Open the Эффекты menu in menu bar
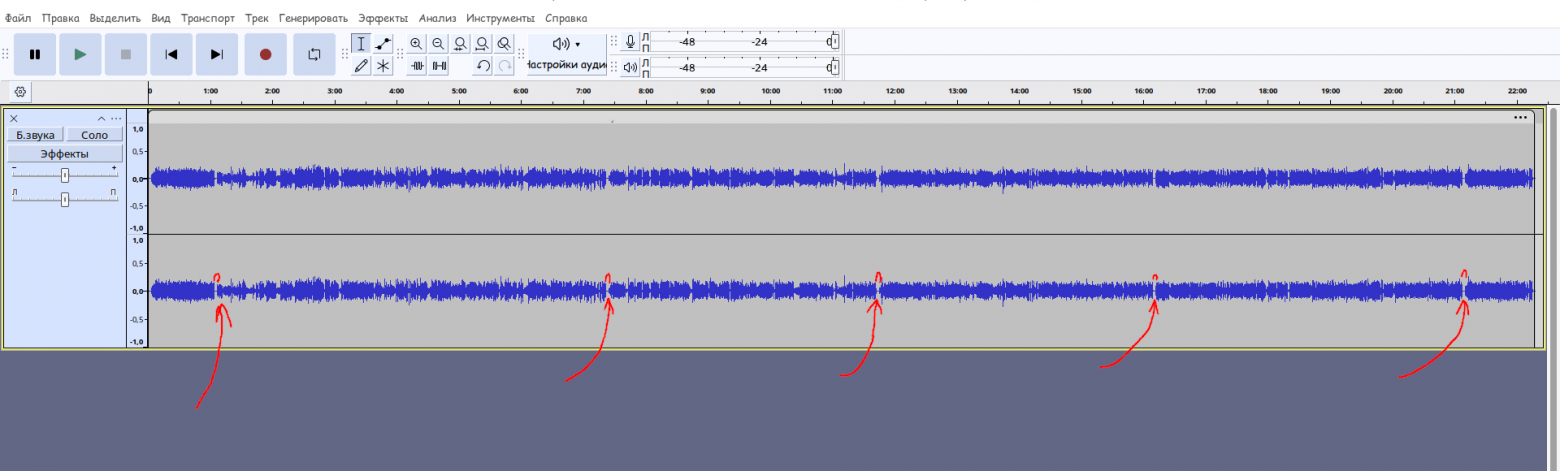Image resolution: width=1560 pixels, height=471 pixels. click(383, 19)
